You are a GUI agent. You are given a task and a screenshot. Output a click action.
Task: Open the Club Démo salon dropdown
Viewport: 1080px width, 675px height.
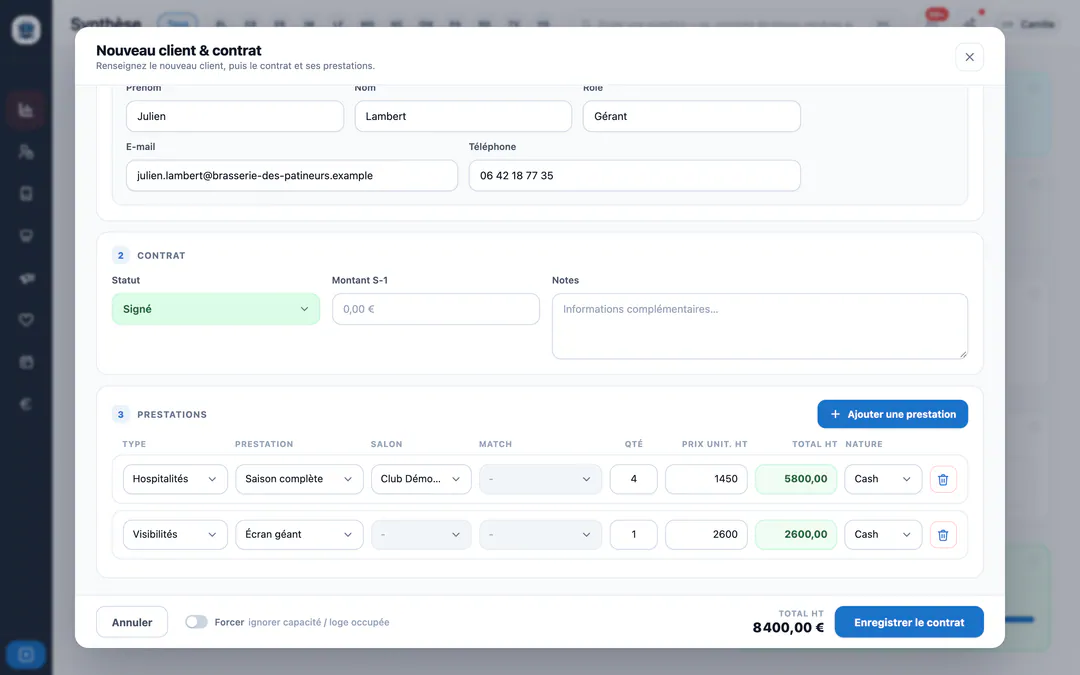(x=421, y=479)
